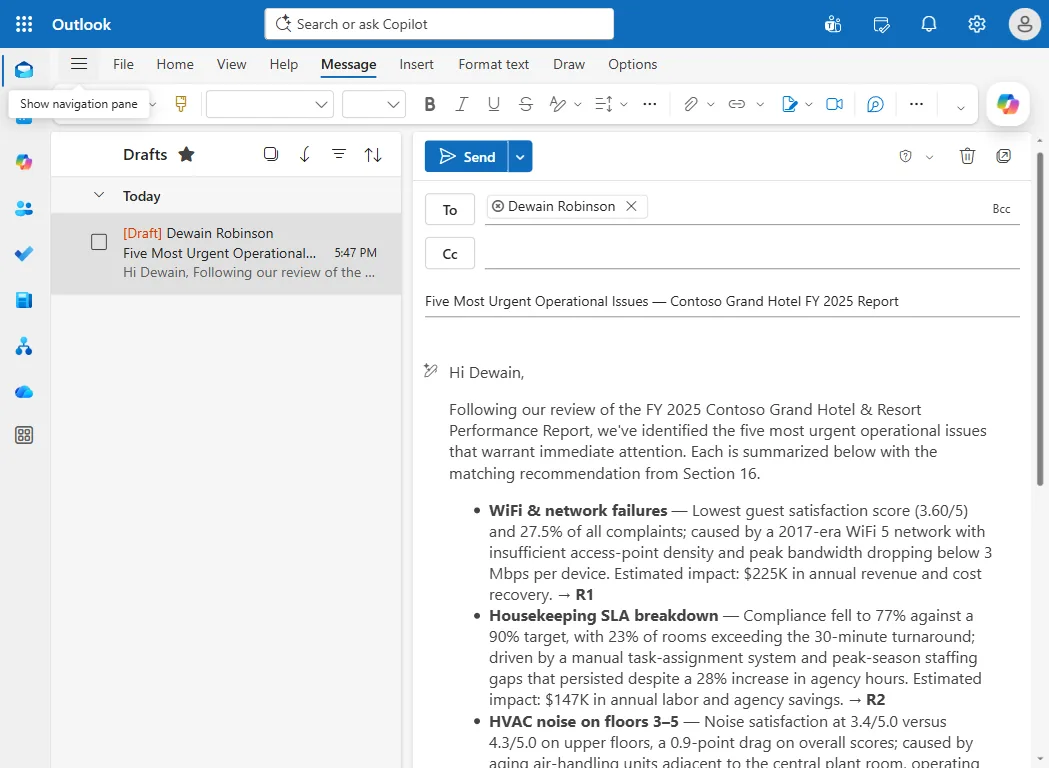The height and width of the screenshot is (768, 1049).
Task: Apply underline formatting
Action: tap(494, 104)
